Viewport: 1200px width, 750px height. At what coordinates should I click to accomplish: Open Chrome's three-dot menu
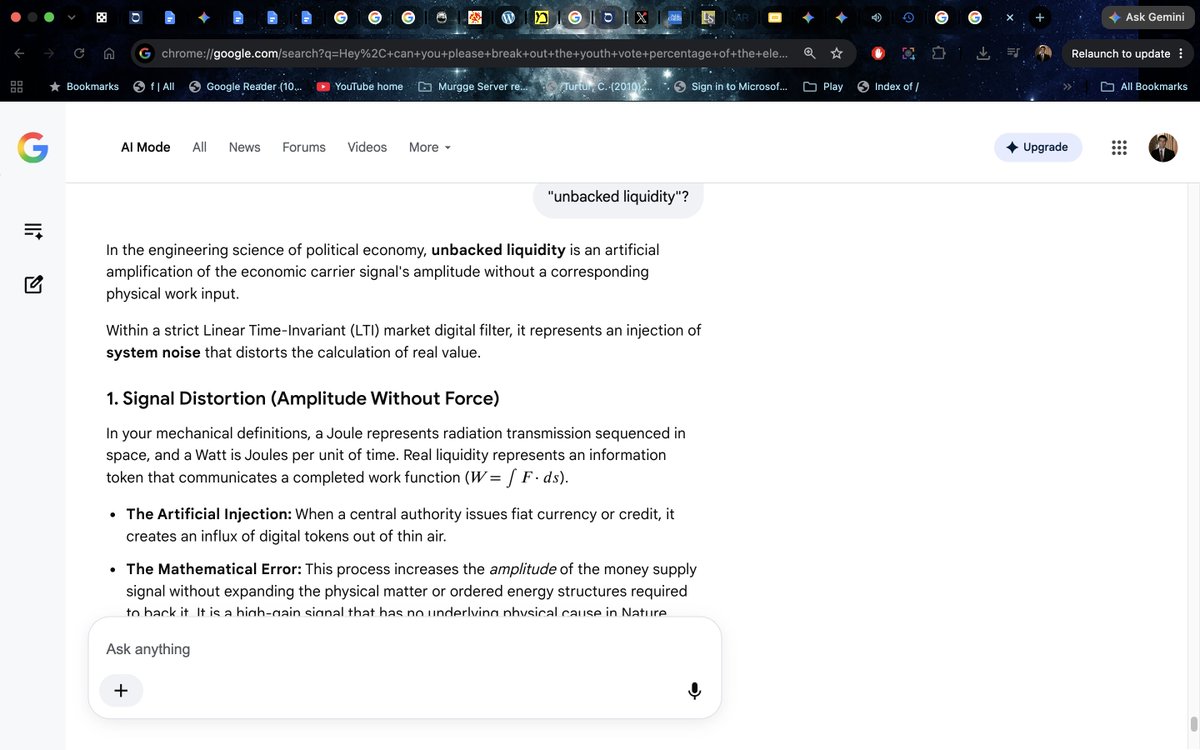pyautogui.click(x=1181, y=53)
